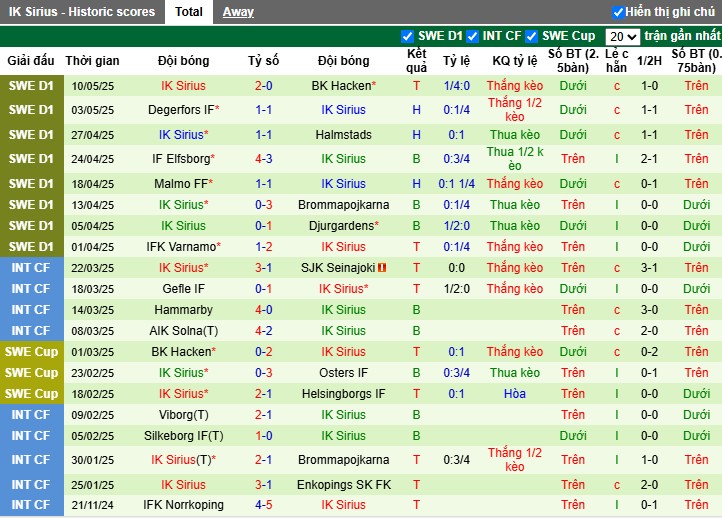
Task: Click IK Sirius(T) in 30/01/25 row
Action: (181, 460)
